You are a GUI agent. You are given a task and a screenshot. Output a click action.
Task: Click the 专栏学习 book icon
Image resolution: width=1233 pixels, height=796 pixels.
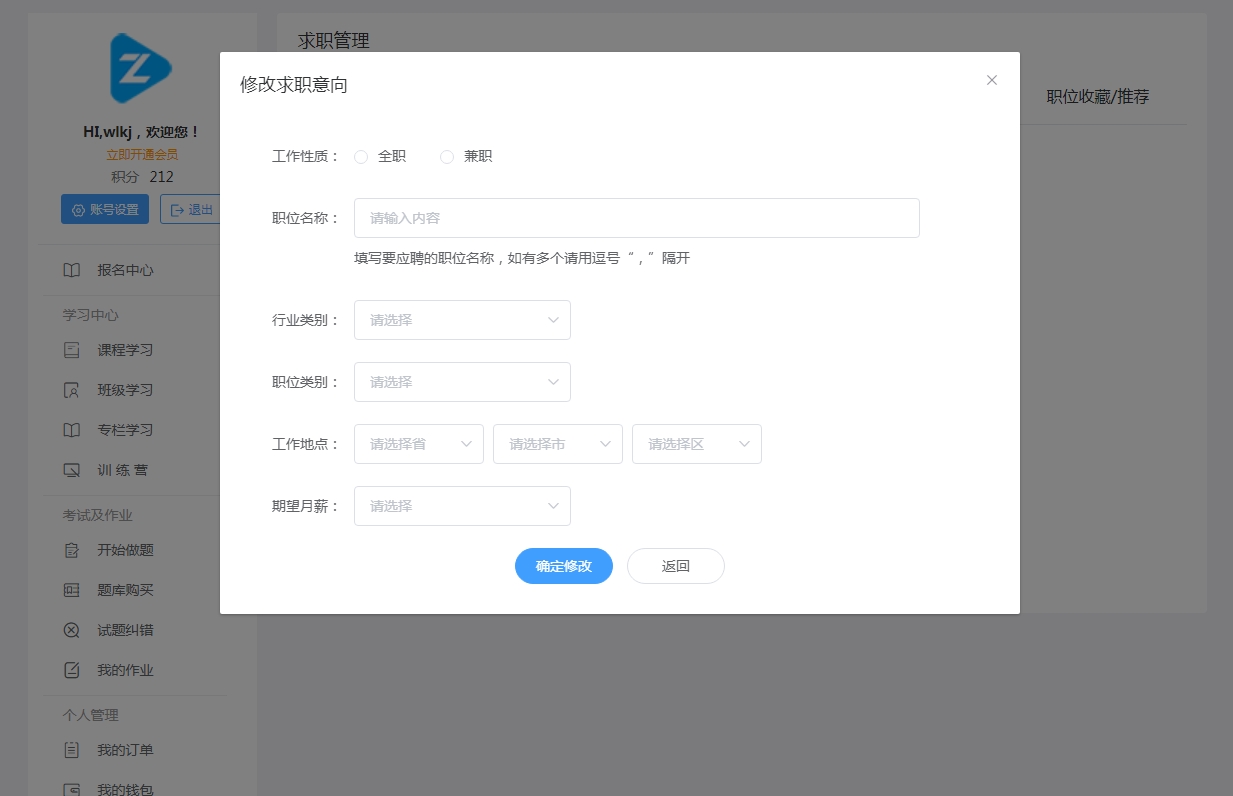(71, 430)
